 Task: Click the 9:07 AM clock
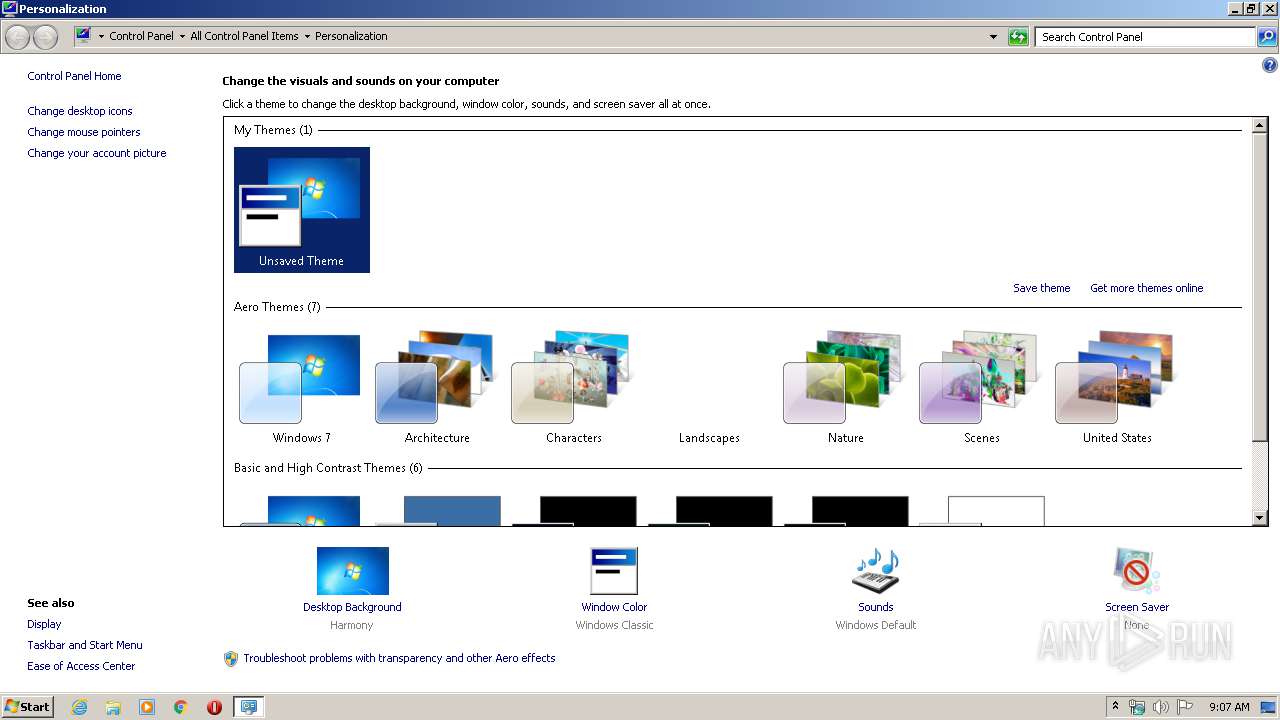click(1229, 707)
